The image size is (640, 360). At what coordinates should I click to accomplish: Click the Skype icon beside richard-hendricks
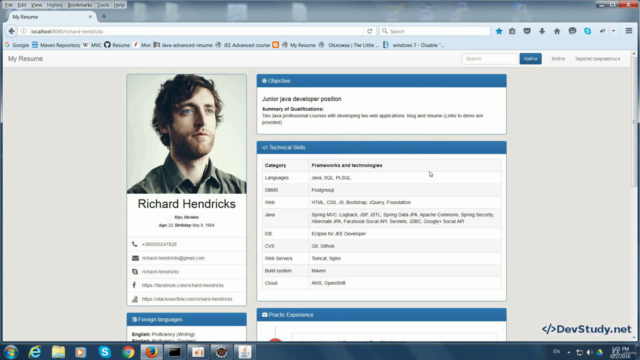(x=135, y=271)
